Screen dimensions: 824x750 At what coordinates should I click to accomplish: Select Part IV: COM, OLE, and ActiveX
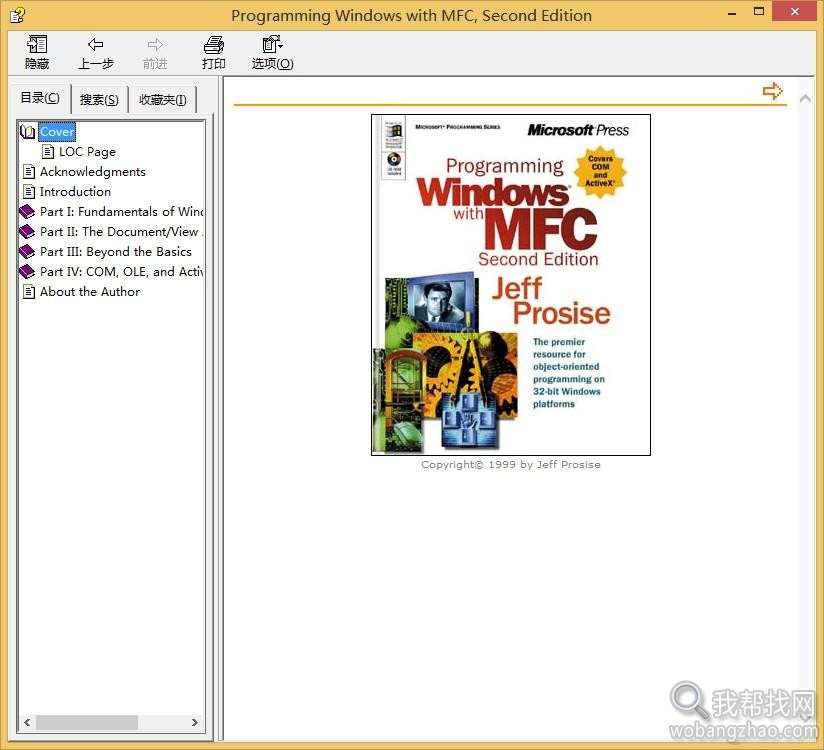coord(121,272)
